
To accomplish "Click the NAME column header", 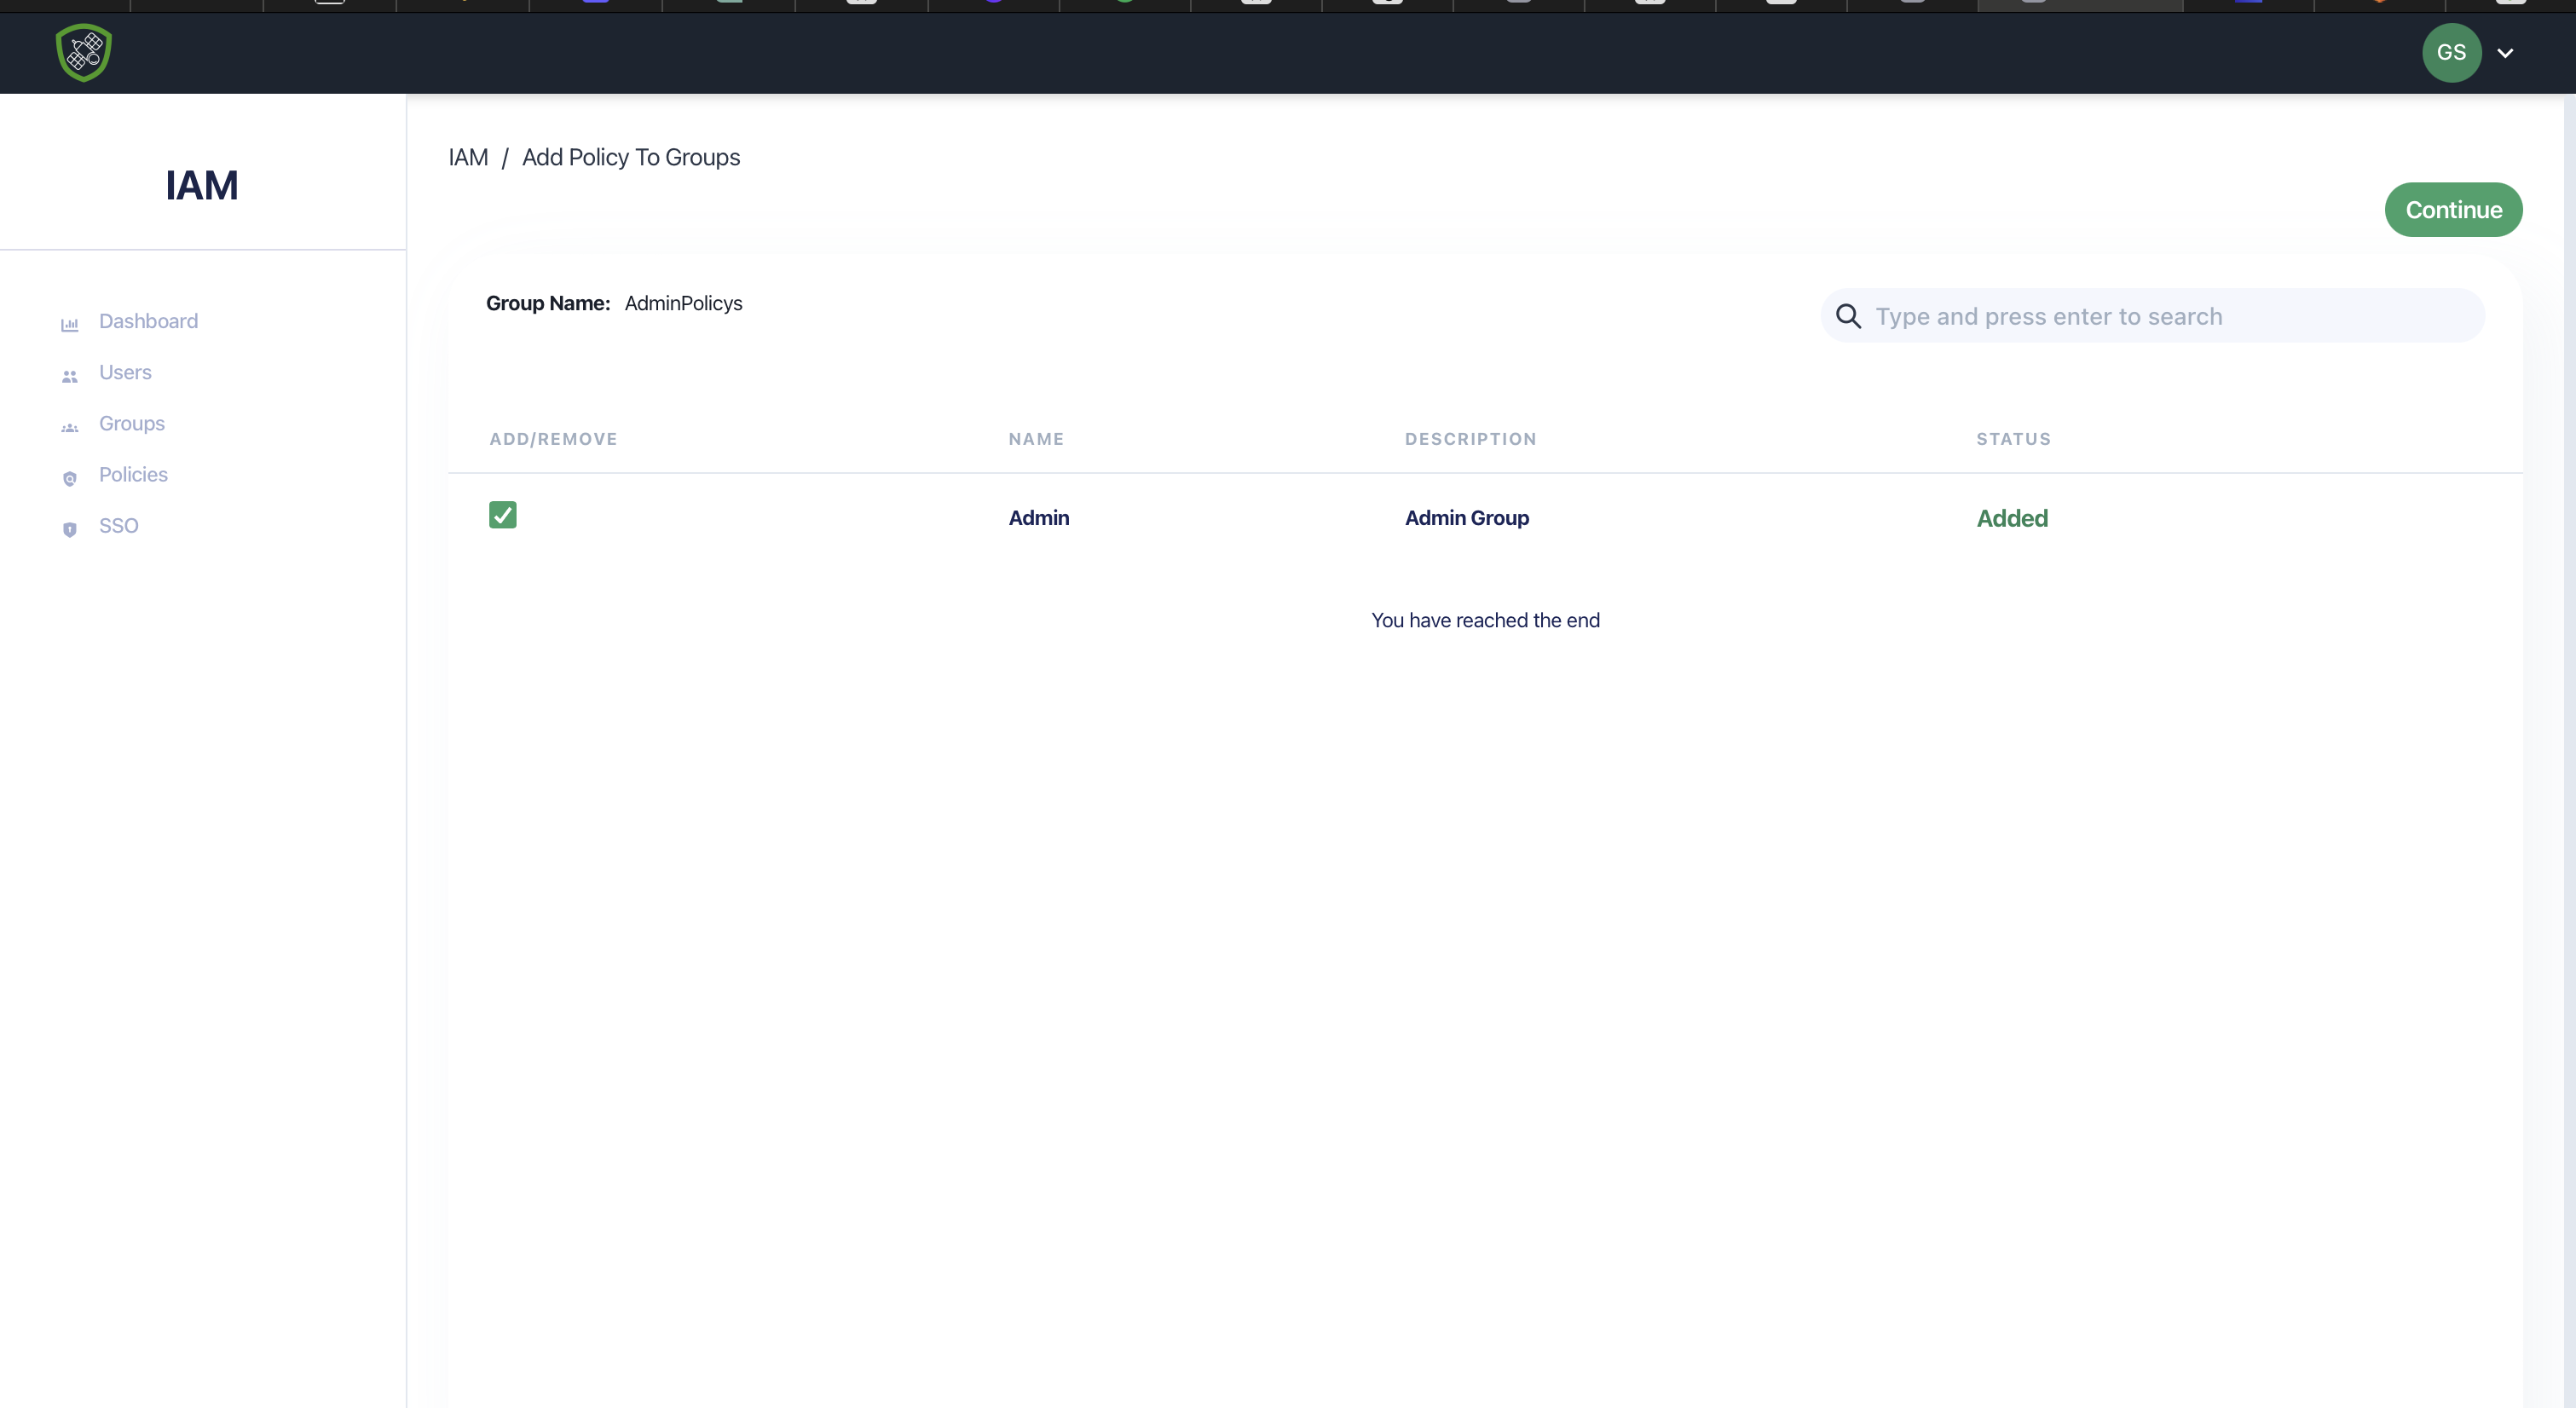I will point(1036,439).
